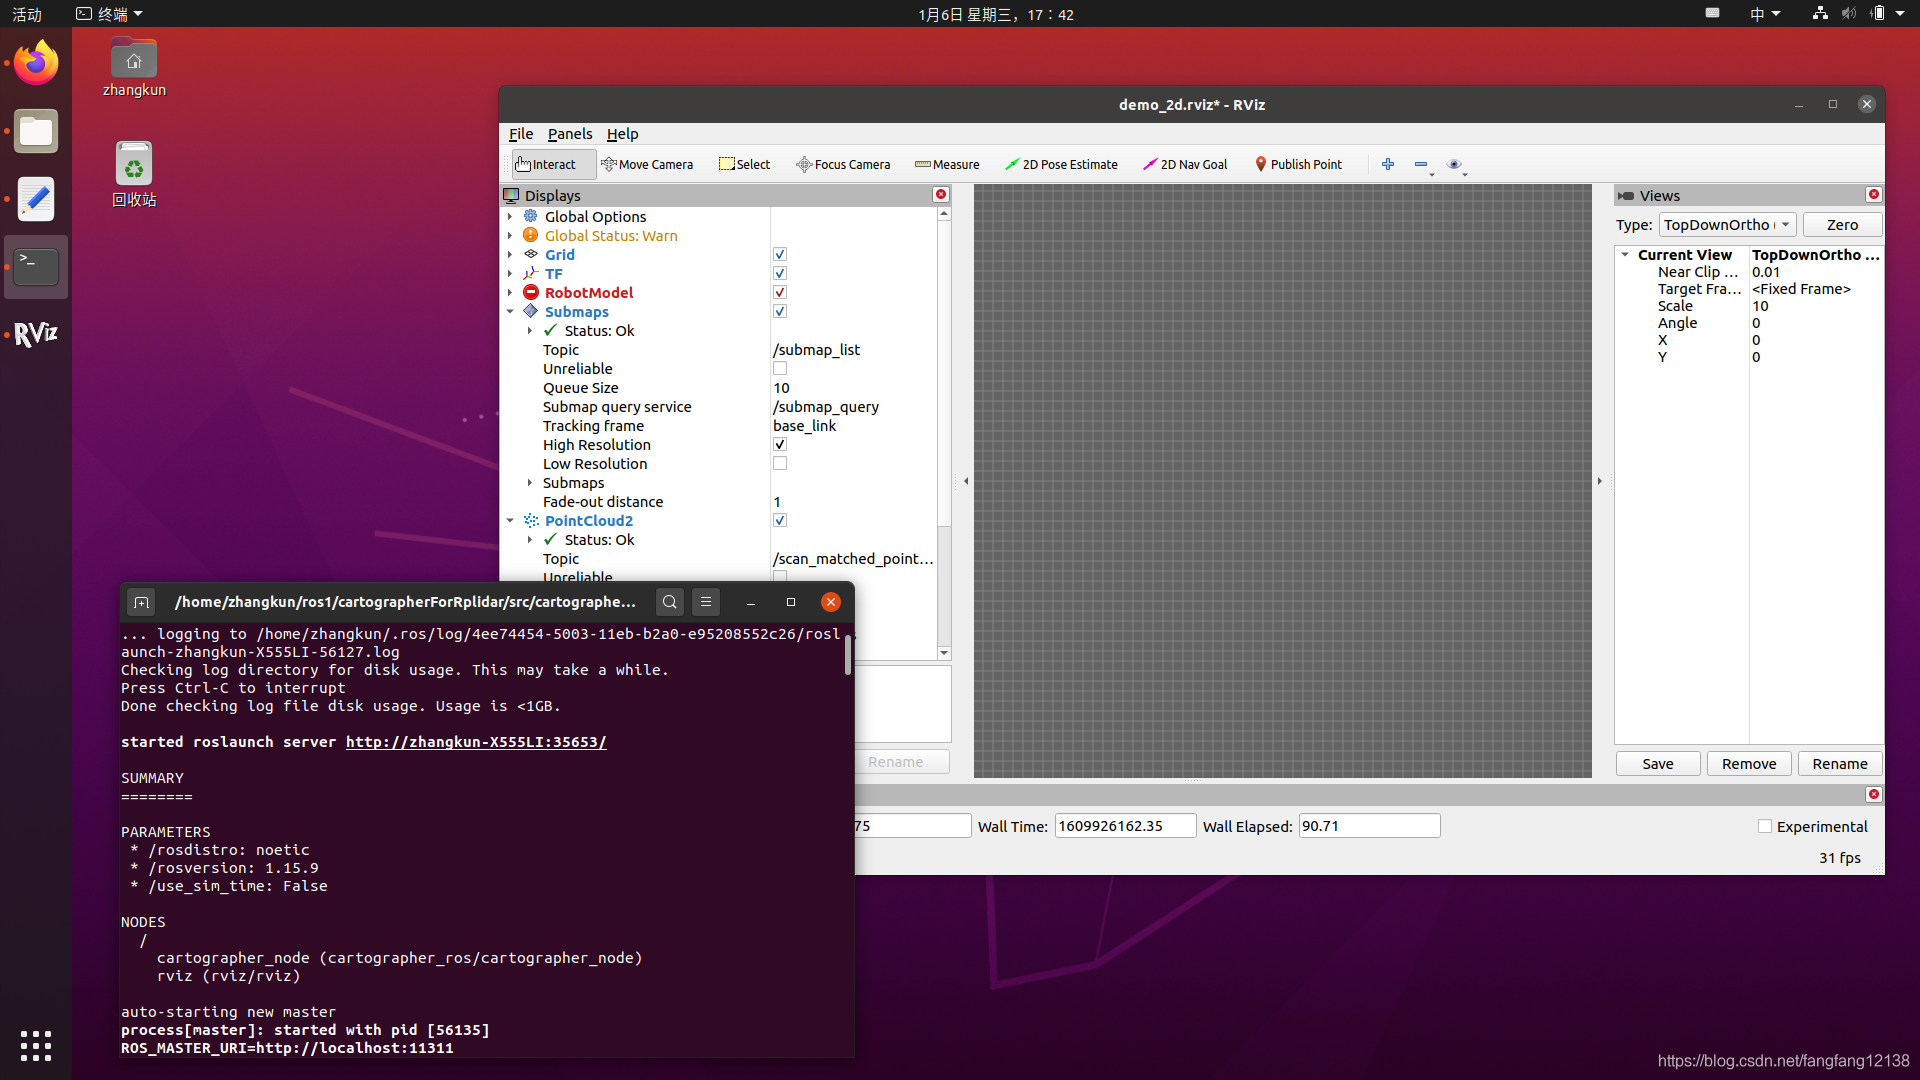Open the terminal app menu in top bar
The width and height of the screenshot is (1920, 1080).
110,14
